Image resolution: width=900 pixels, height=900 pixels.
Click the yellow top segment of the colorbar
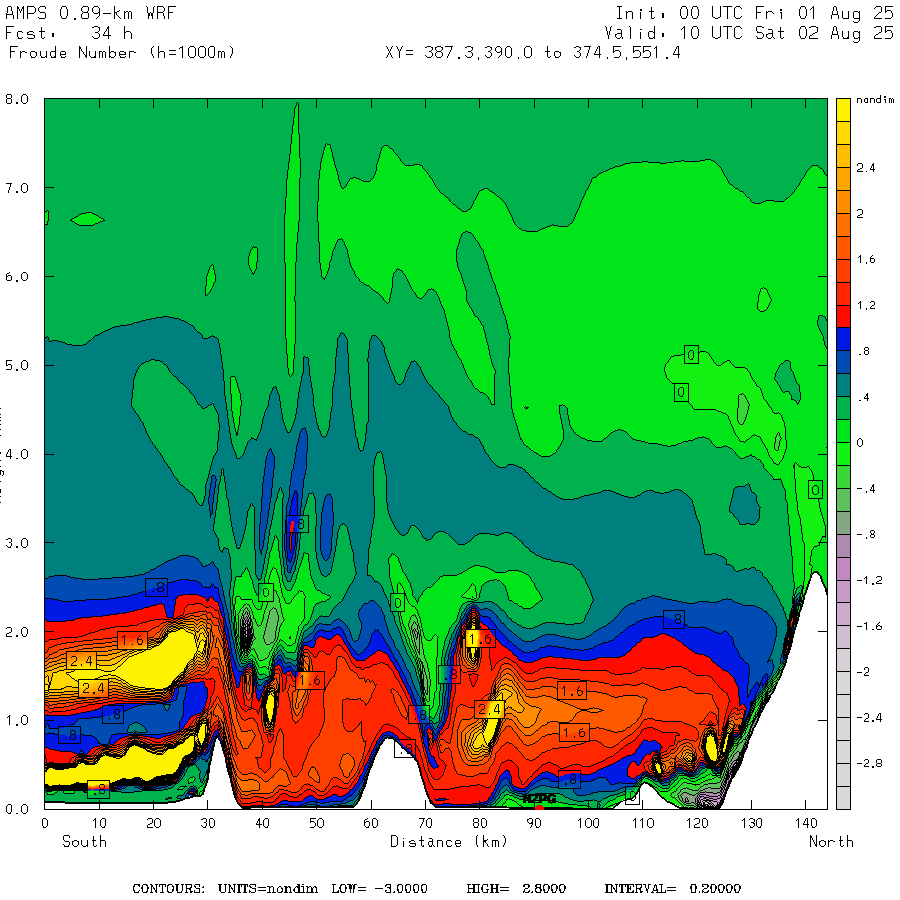coord(843,110)
